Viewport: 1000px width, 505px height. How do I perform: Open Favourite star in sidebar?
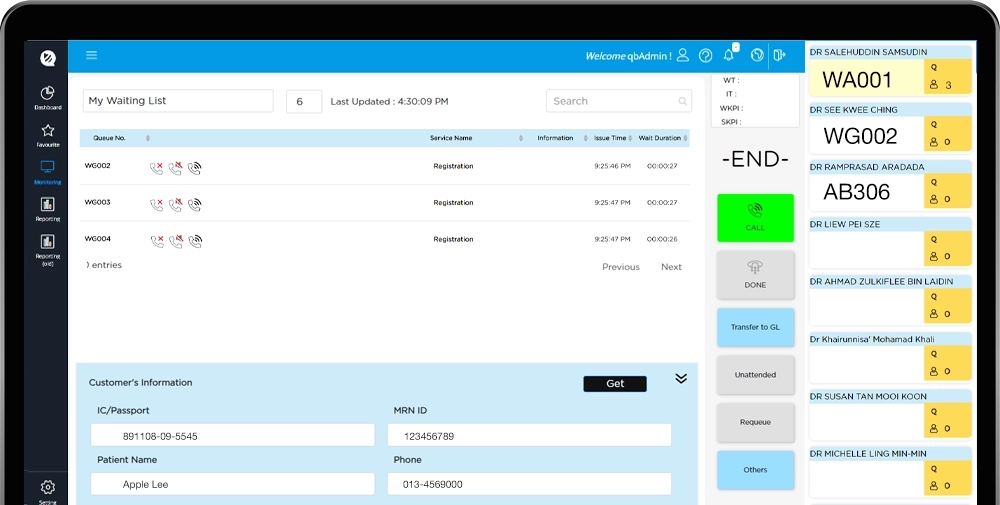click(47, 135)
